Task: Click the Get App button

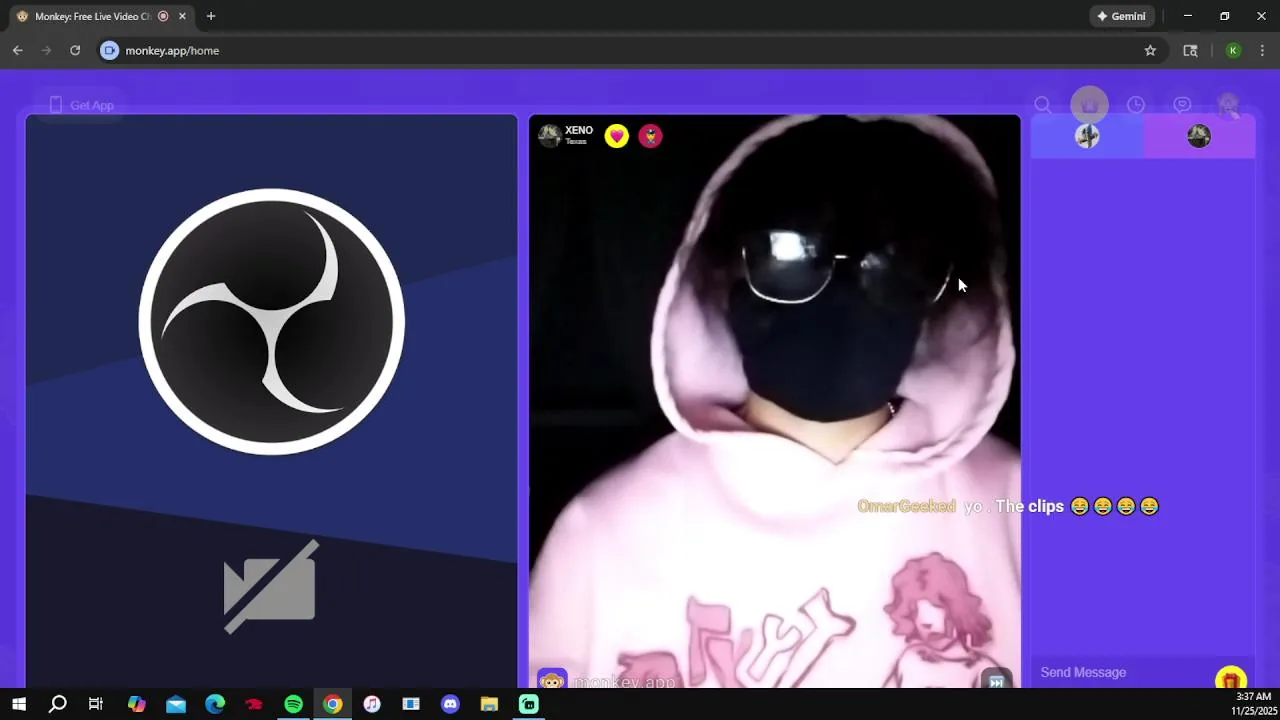Action: (80, 105)
